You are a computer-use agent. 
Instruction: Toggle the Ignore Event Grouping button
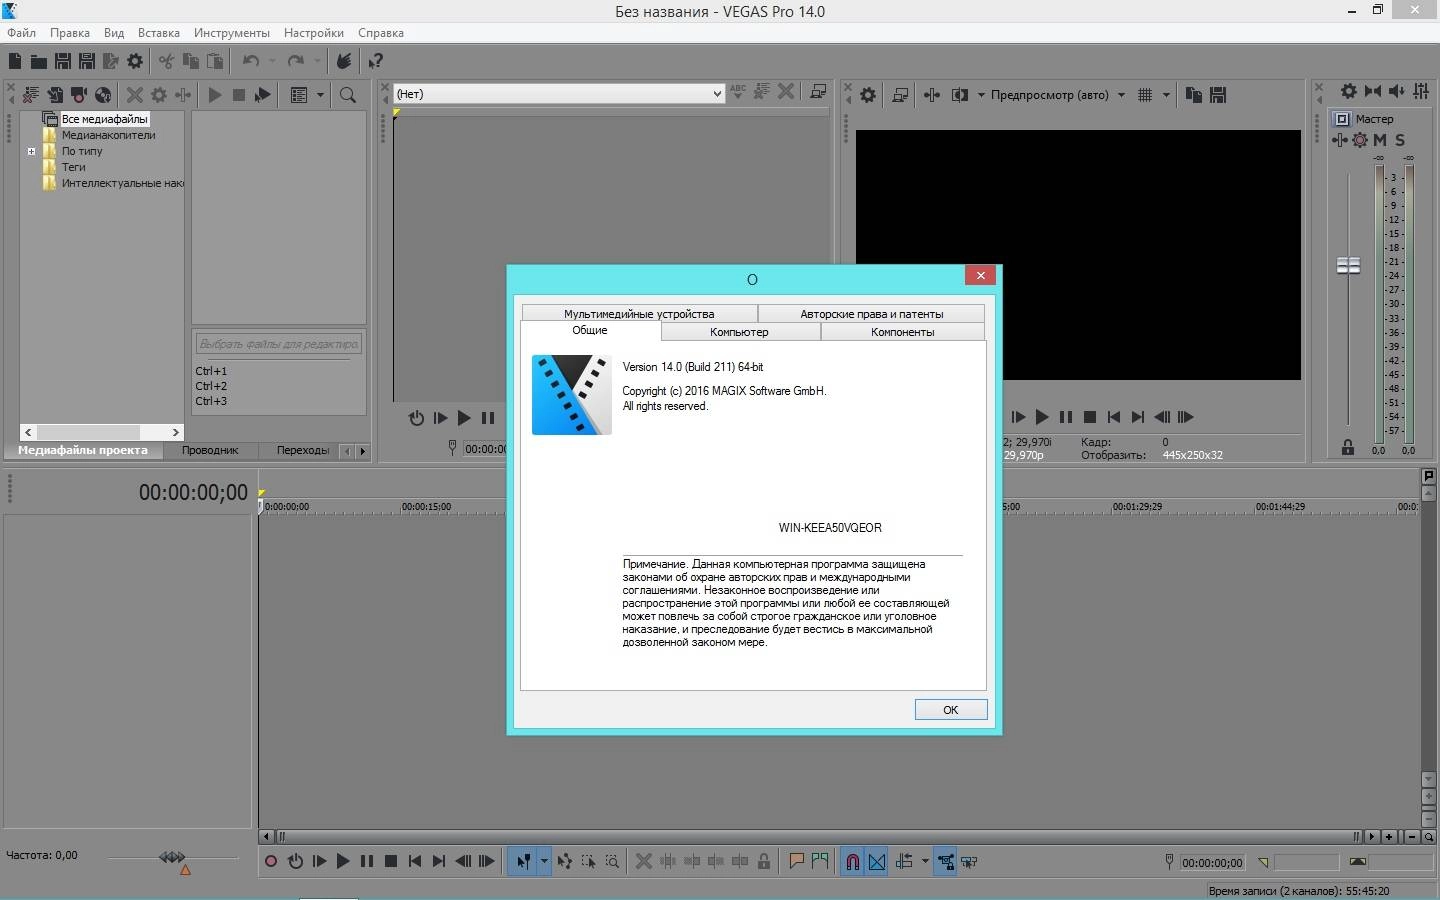coord(969,861)
